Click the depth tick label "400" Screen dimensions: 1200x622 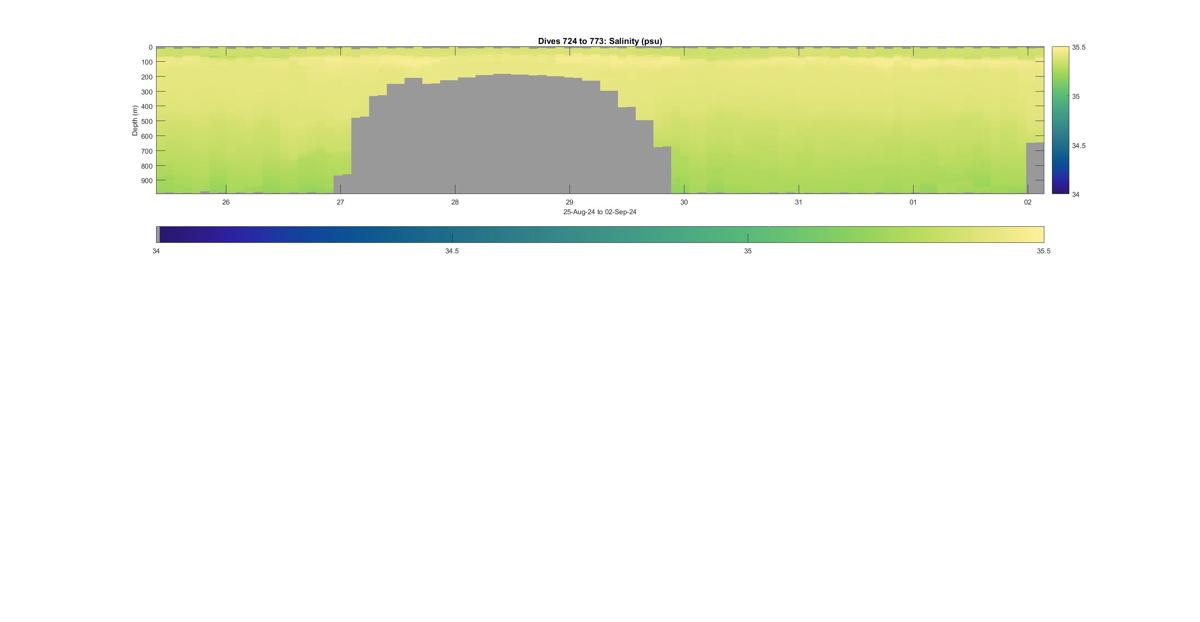[x=146, y=107]
